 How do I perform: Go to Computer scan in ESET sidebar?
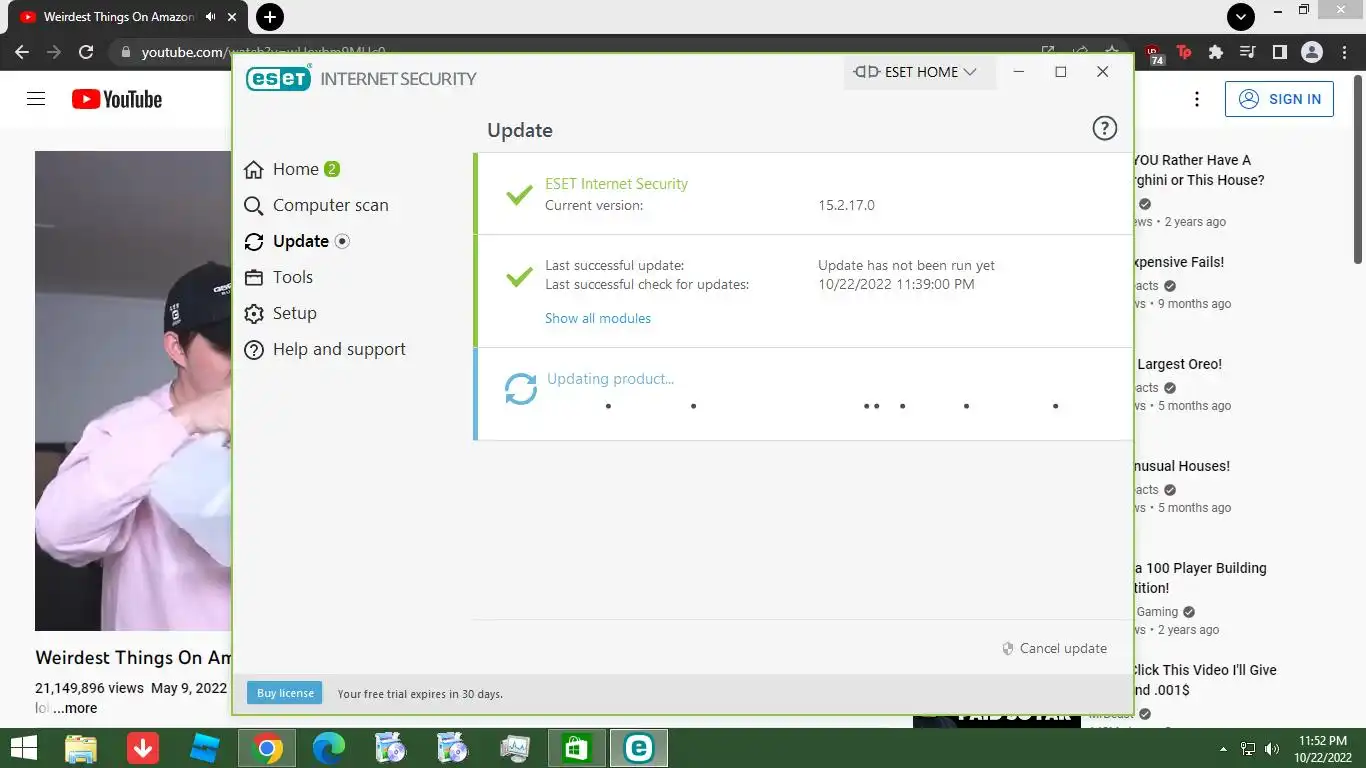point(316,205)
